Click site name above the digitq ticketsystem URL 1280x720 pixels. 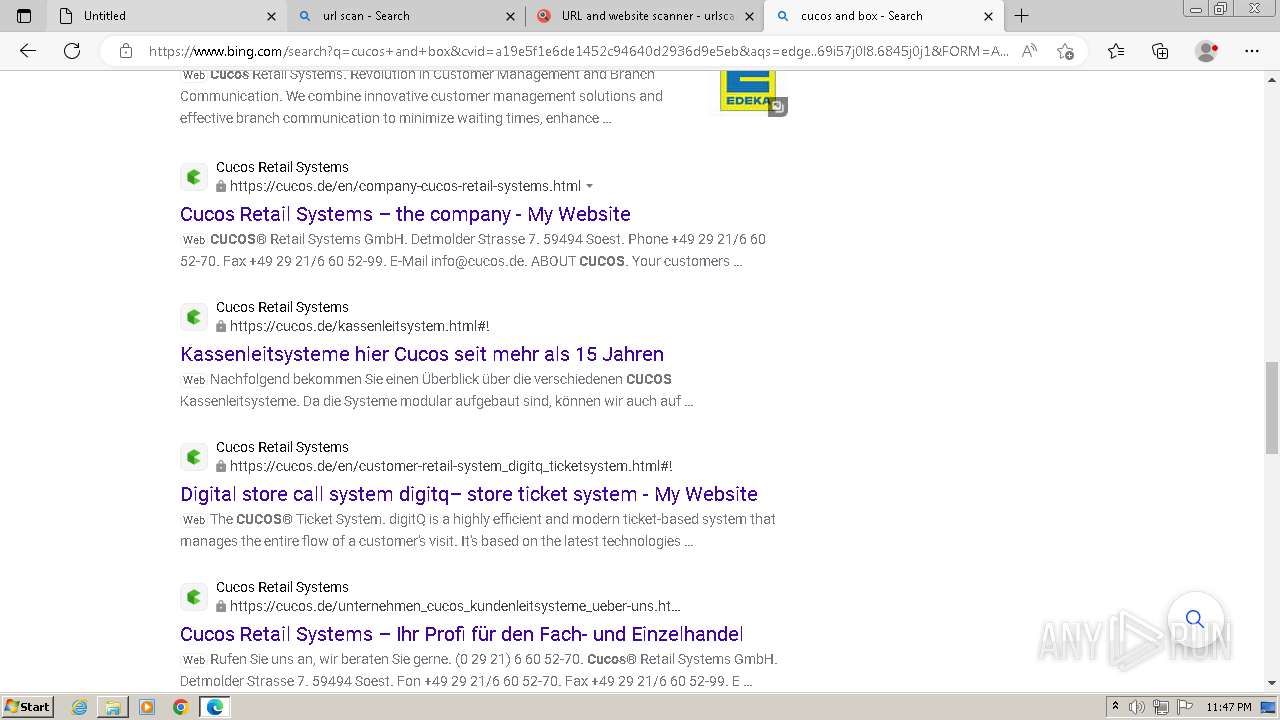click(282, 447)
